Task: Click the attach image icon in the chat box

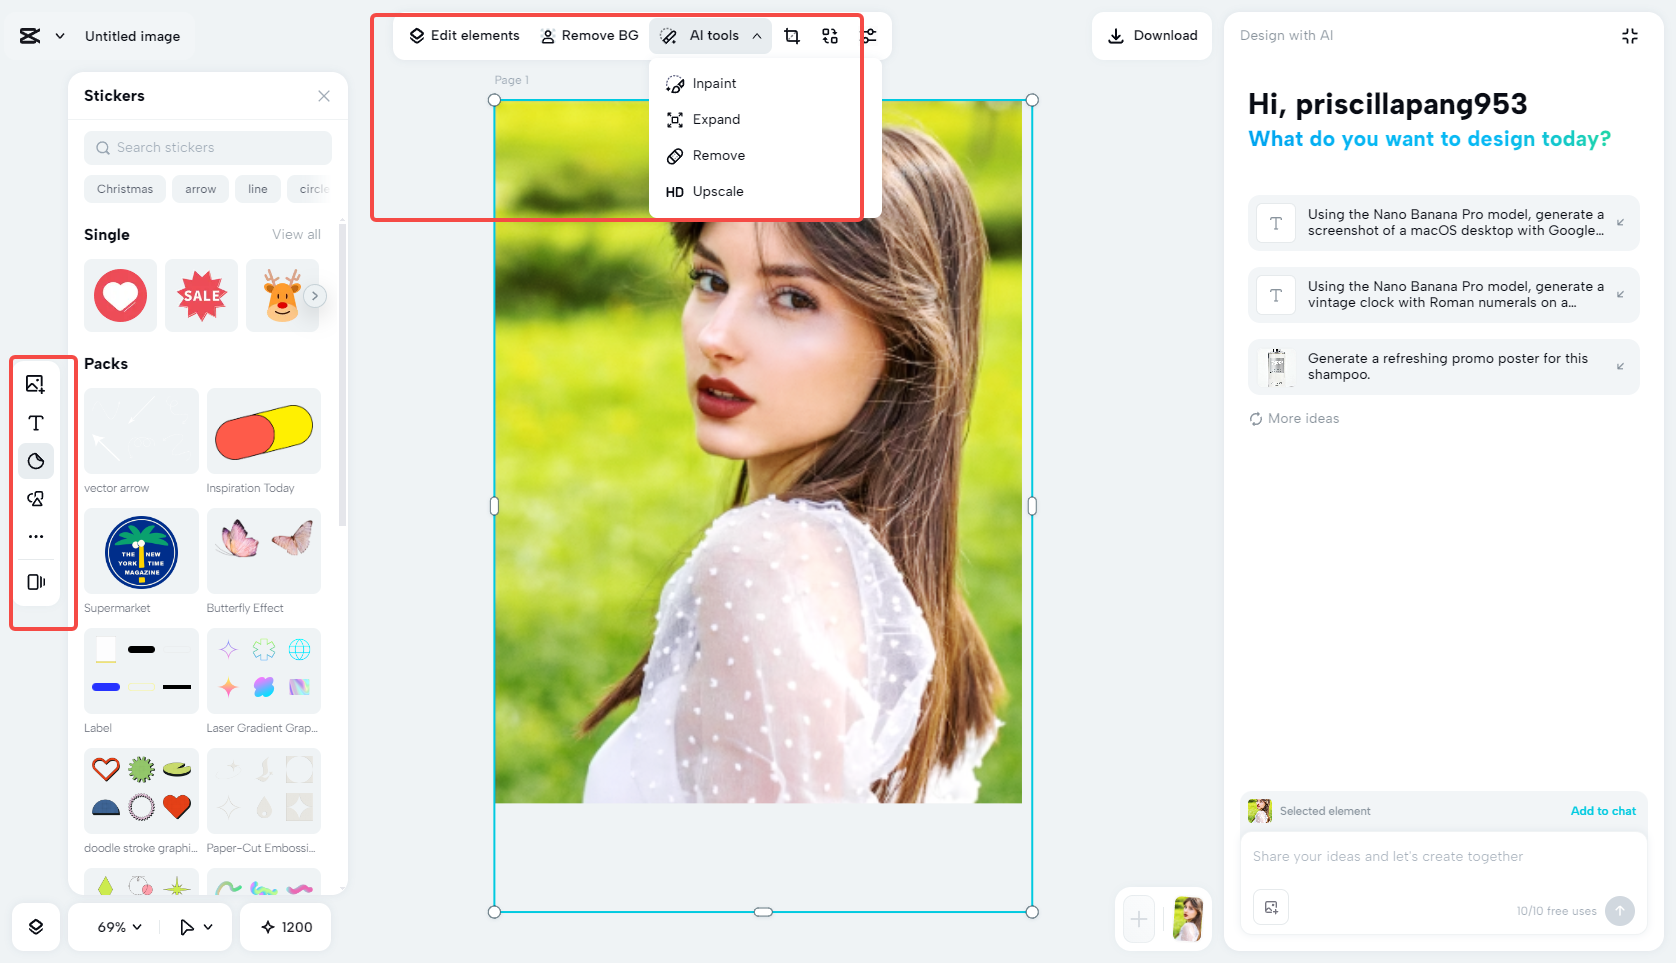Action: pyautogui.click(x=1271, y=907)
